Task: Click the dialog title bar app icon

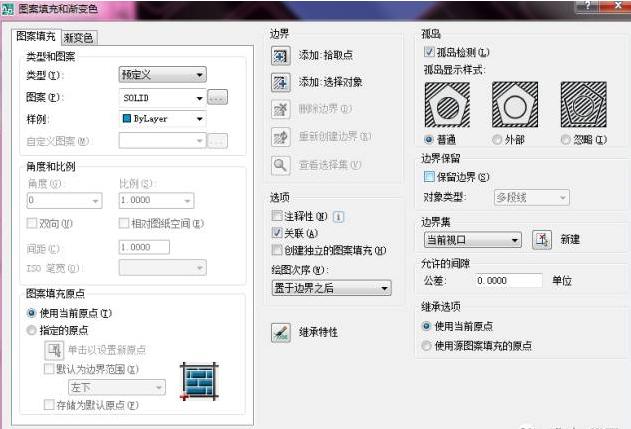Action: coord(7,9)
